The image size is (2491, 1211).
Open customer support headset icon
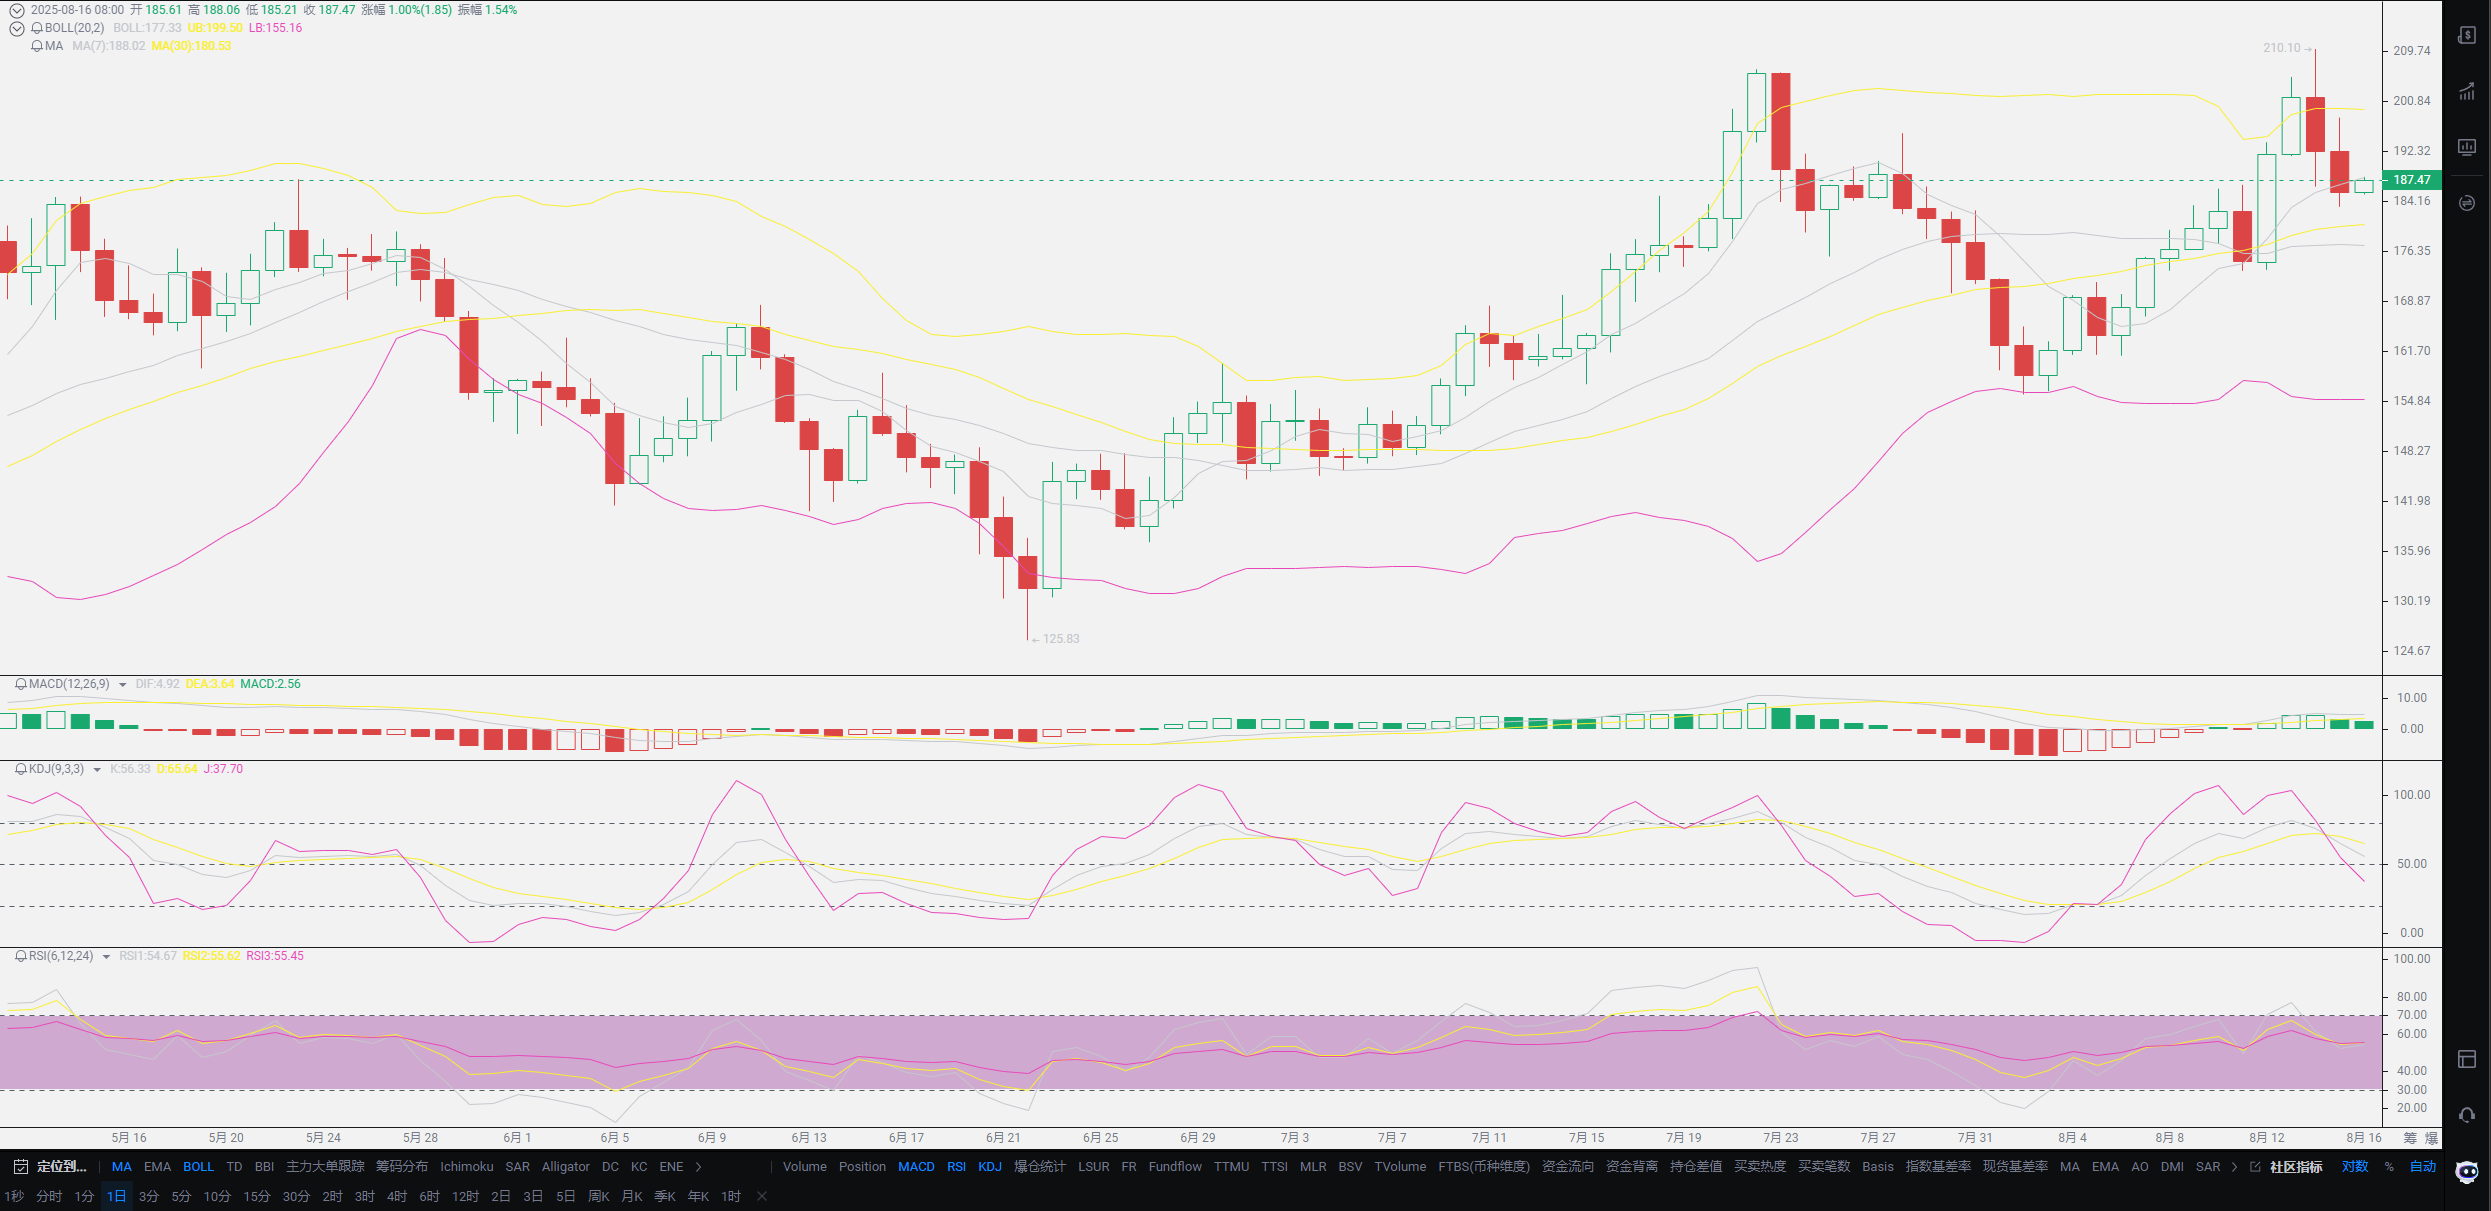coord(2467,1115)
